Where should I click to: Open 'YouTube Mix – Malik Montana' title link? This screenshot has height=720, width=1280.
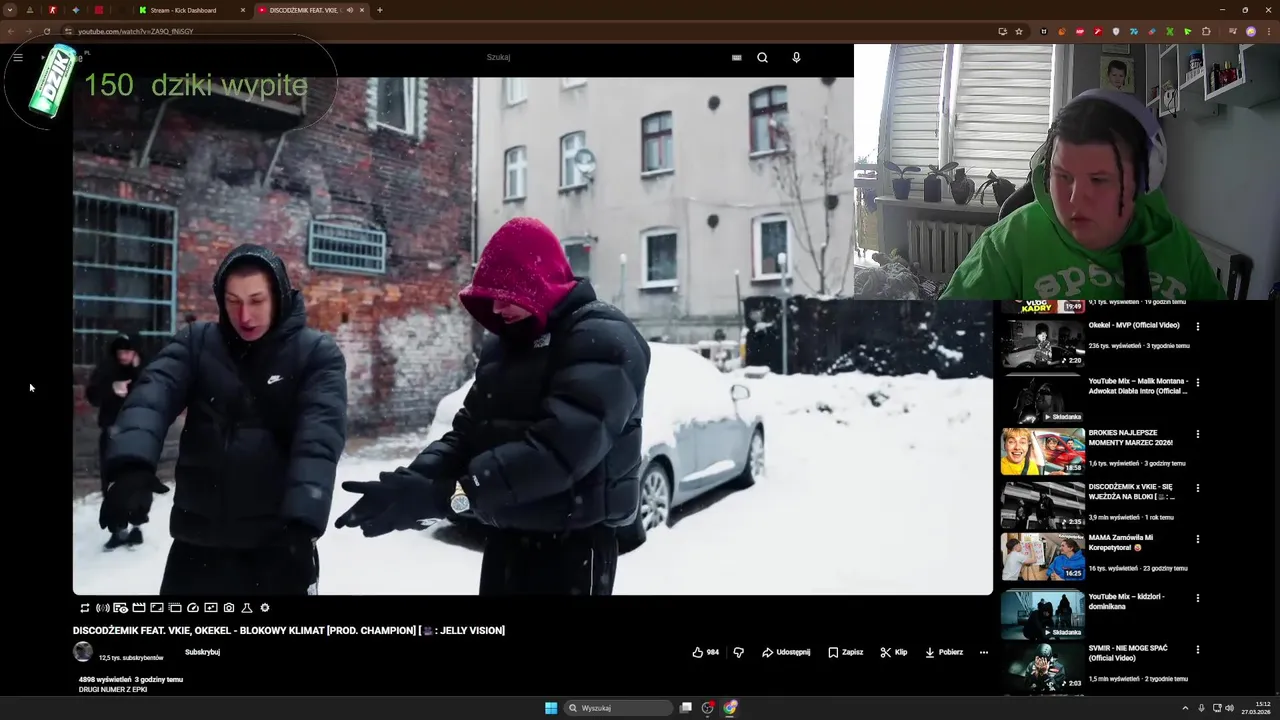click(1138, 386)
